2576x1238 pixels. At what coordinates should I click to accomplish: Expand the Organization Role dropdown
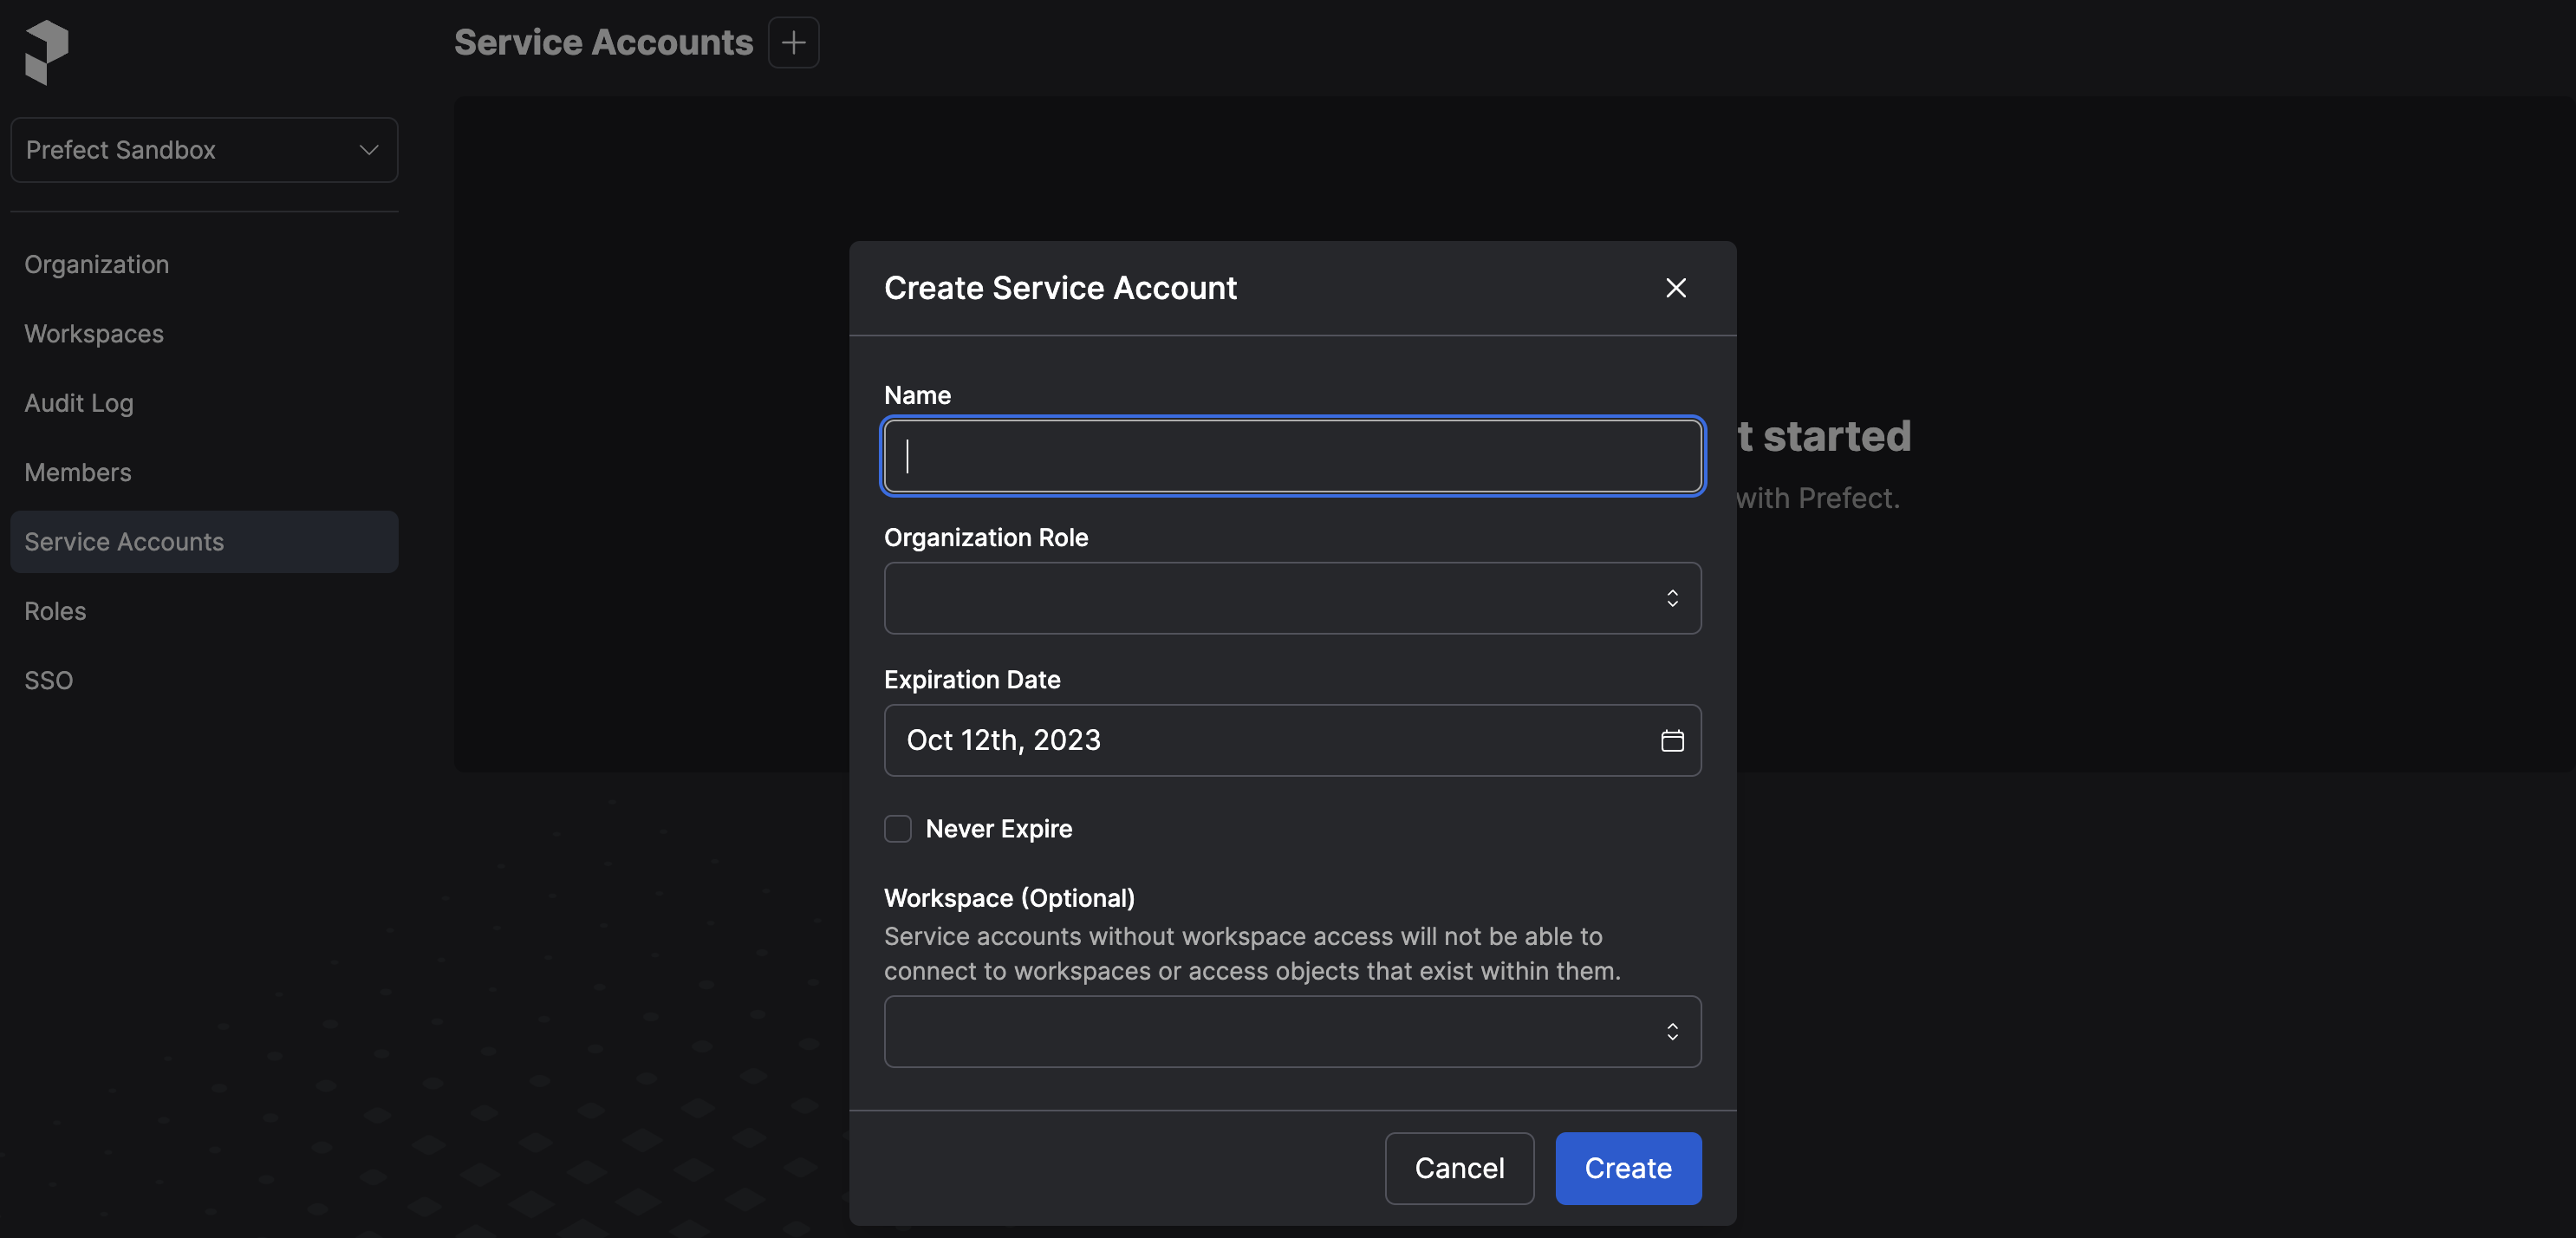pyautogui.click(x=1292, y=598)
